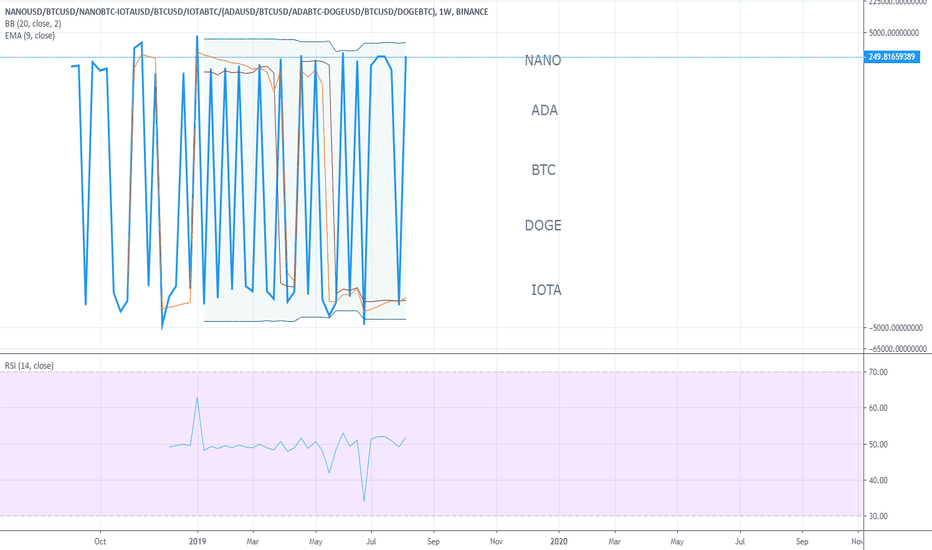932x550 pixels.
Task: Click the −65000.00000000 price axis label
Action: [898, 349]
